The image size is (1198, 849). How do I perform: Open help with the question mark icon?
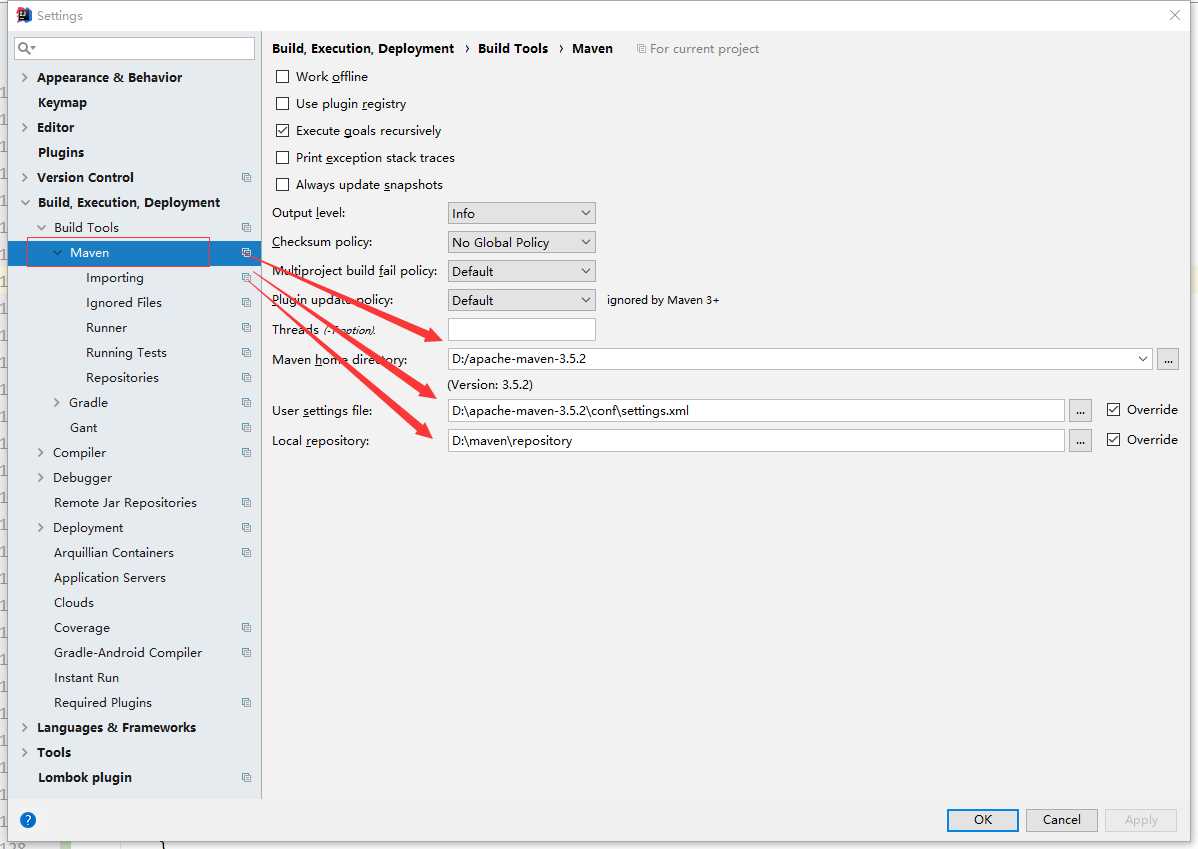coord(28,820)
